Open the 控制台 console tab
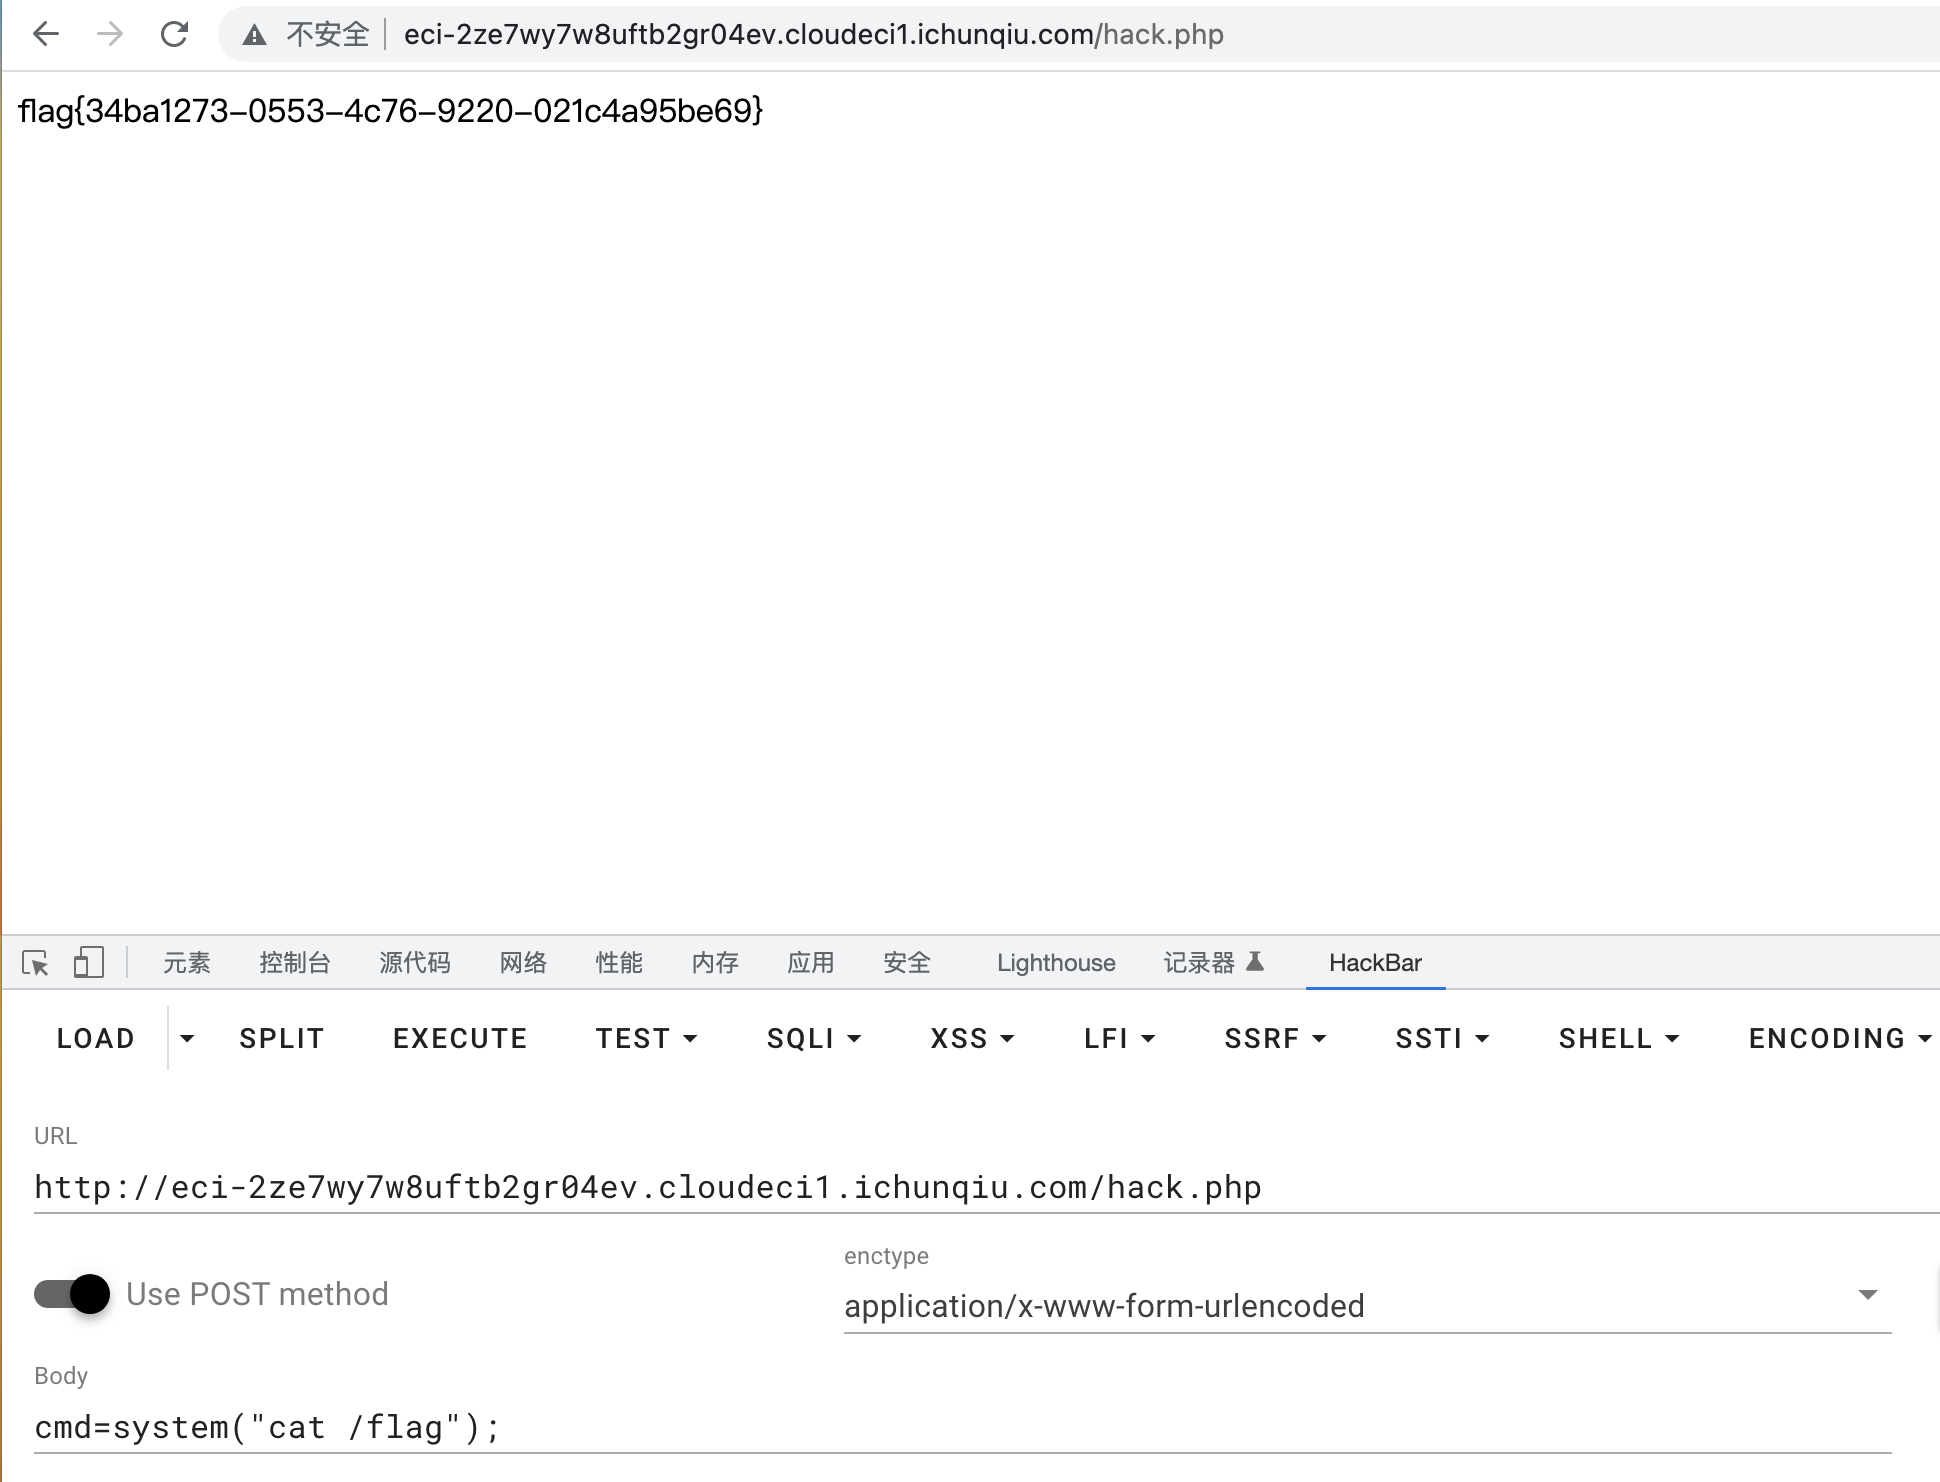 [294, 963]
